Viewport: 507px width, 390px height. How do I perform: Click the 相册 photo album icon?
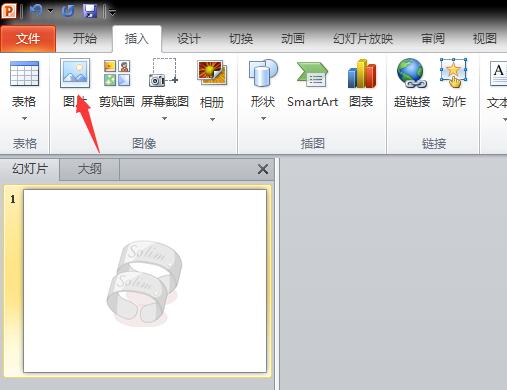point(212,73)
